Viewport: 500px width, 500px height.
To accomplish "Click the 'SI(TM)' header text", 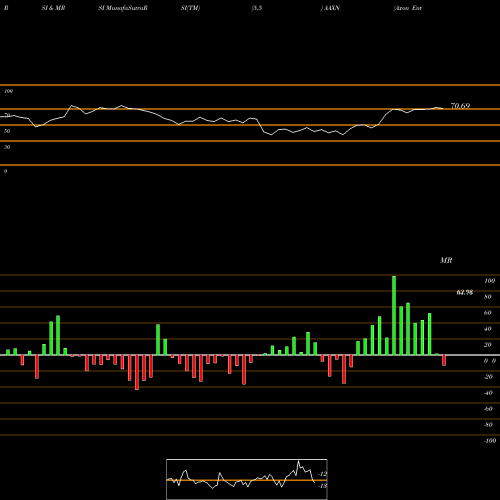I will pos(190,8).
